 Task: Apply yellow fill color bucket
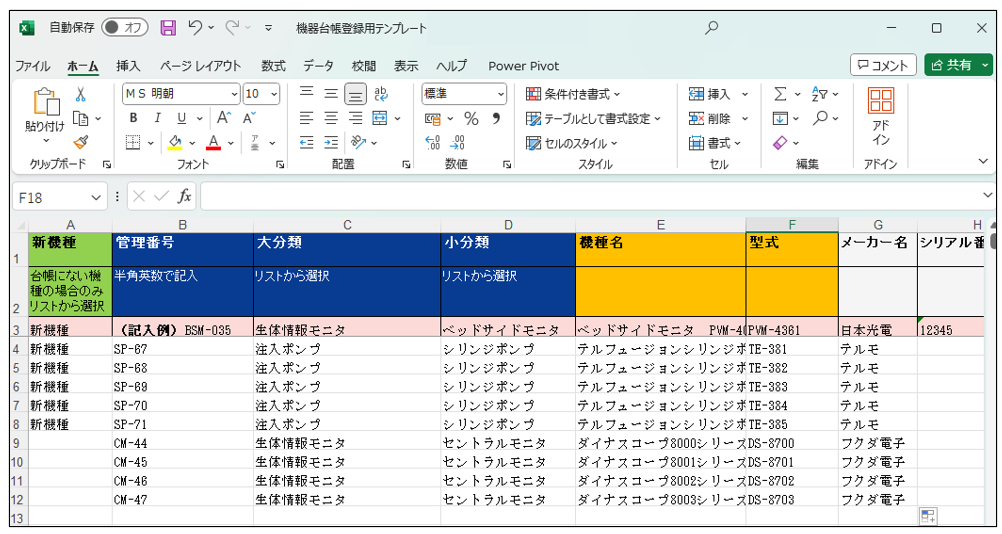(x=175, y=142)
